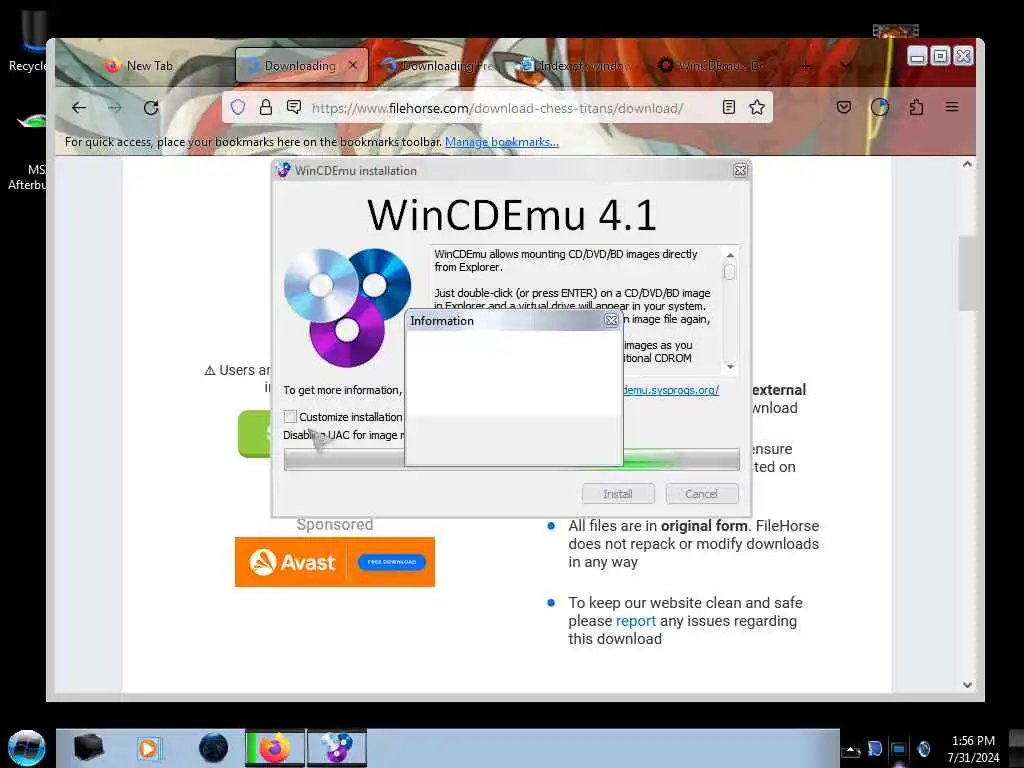Click the network tray icon
Image resolution: width=1024 pixels, height=768 pixels.
(x=899, y=750)
